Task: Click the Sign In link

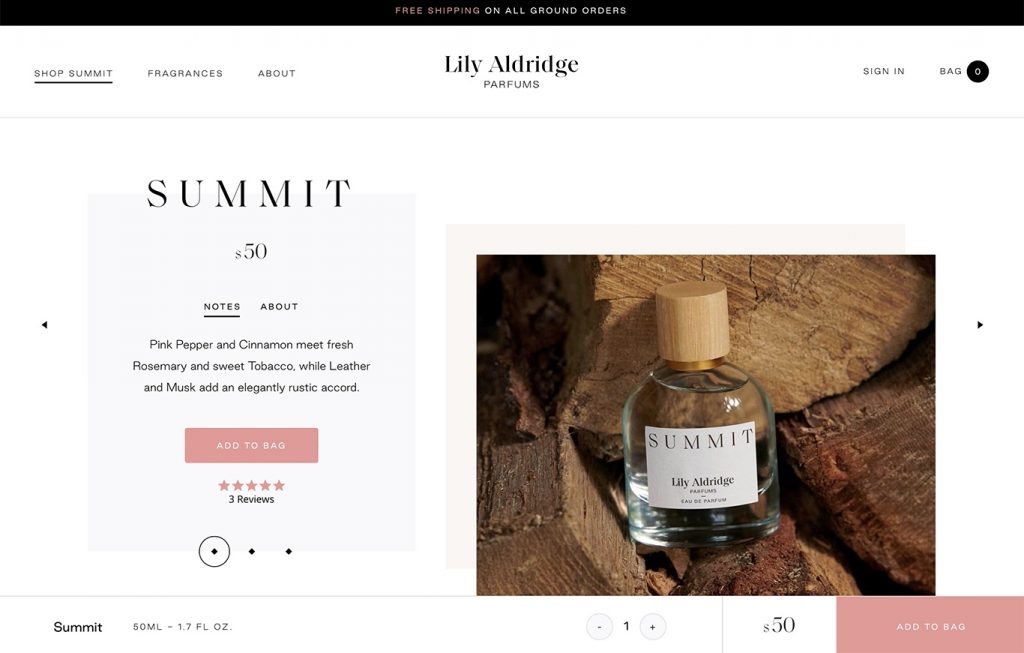Action: (x=884, y=71)
